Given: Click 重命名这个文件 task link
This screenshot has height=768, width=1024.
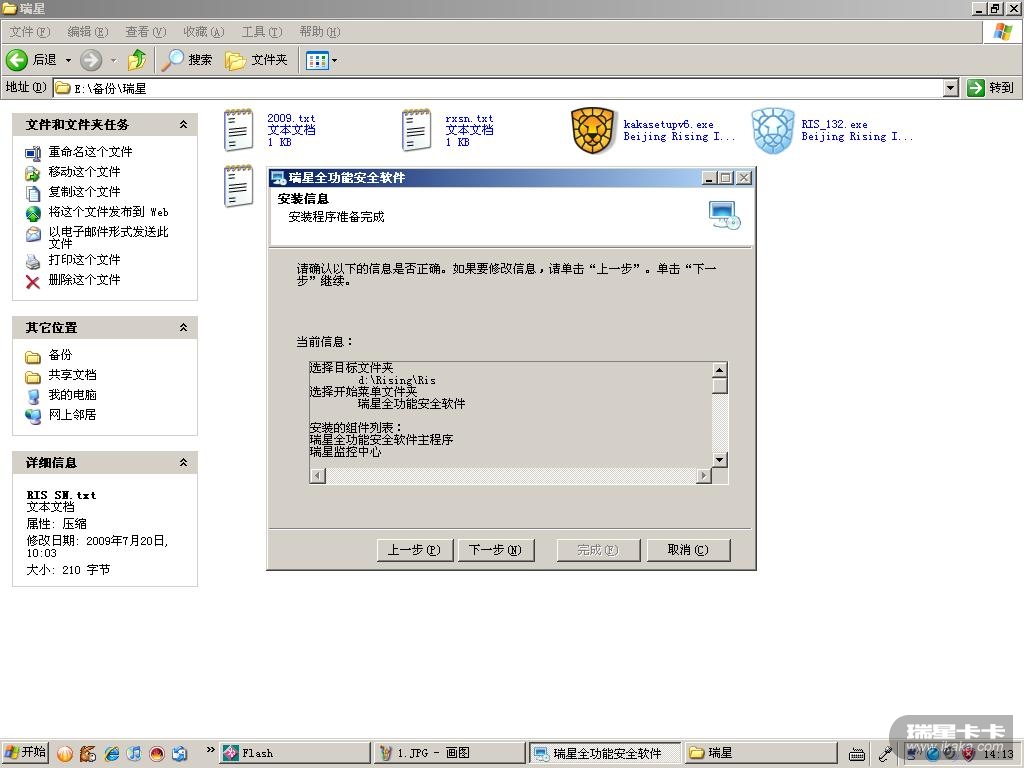Looking at the screenshot, I should point(90,152).
